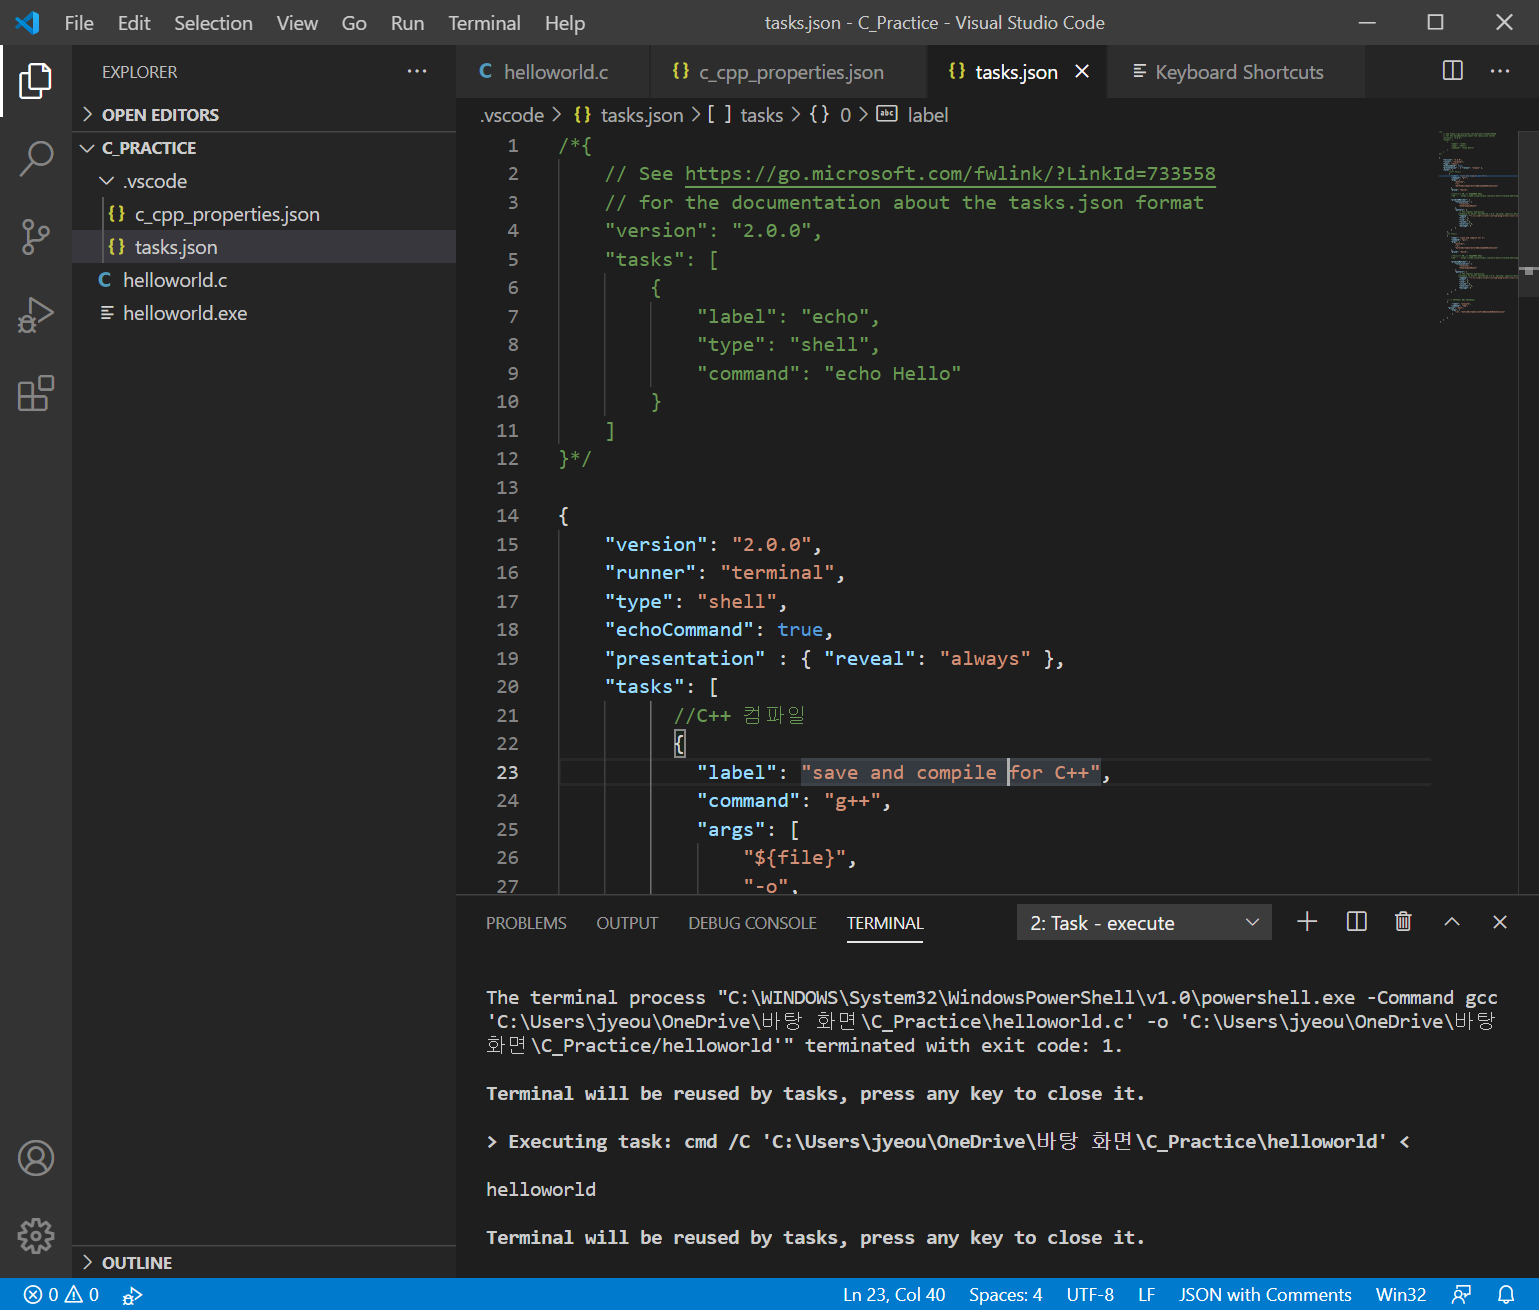
Task: Open the Run and Debug view
Action: pos(35,315)
